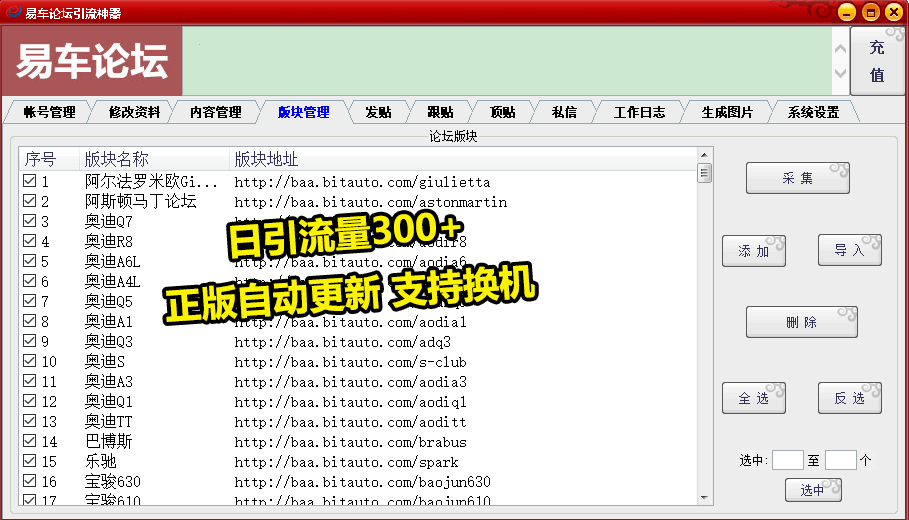Minimize the 易车论坛引流神器 window
The height and width of the screenshot is (520, 909).
click(847, 12)
